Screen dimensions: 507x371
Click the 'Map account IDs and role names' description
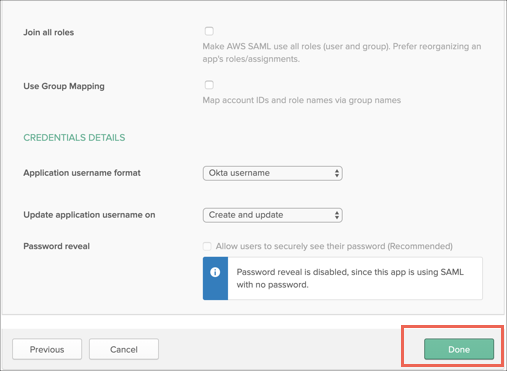click(x=302, y=100)
